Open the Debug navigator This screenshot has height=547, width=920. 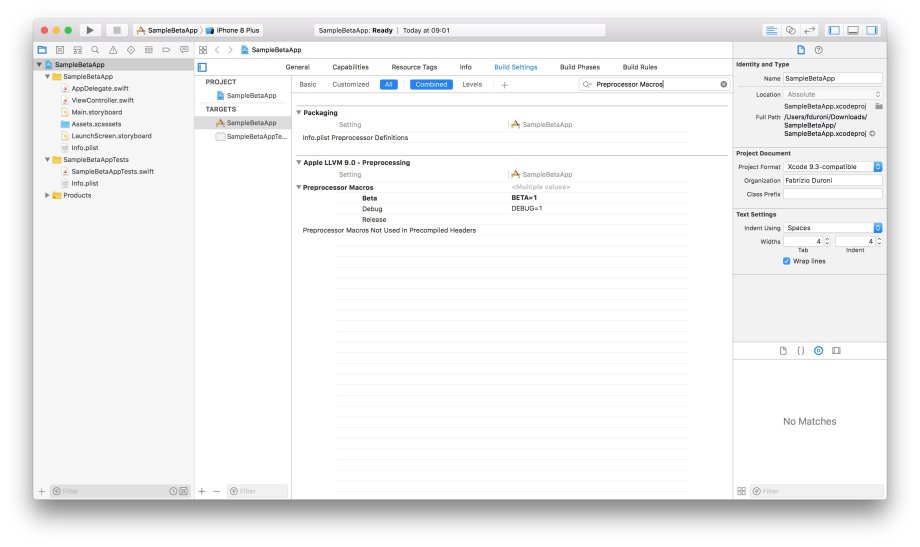click(148, 50)
